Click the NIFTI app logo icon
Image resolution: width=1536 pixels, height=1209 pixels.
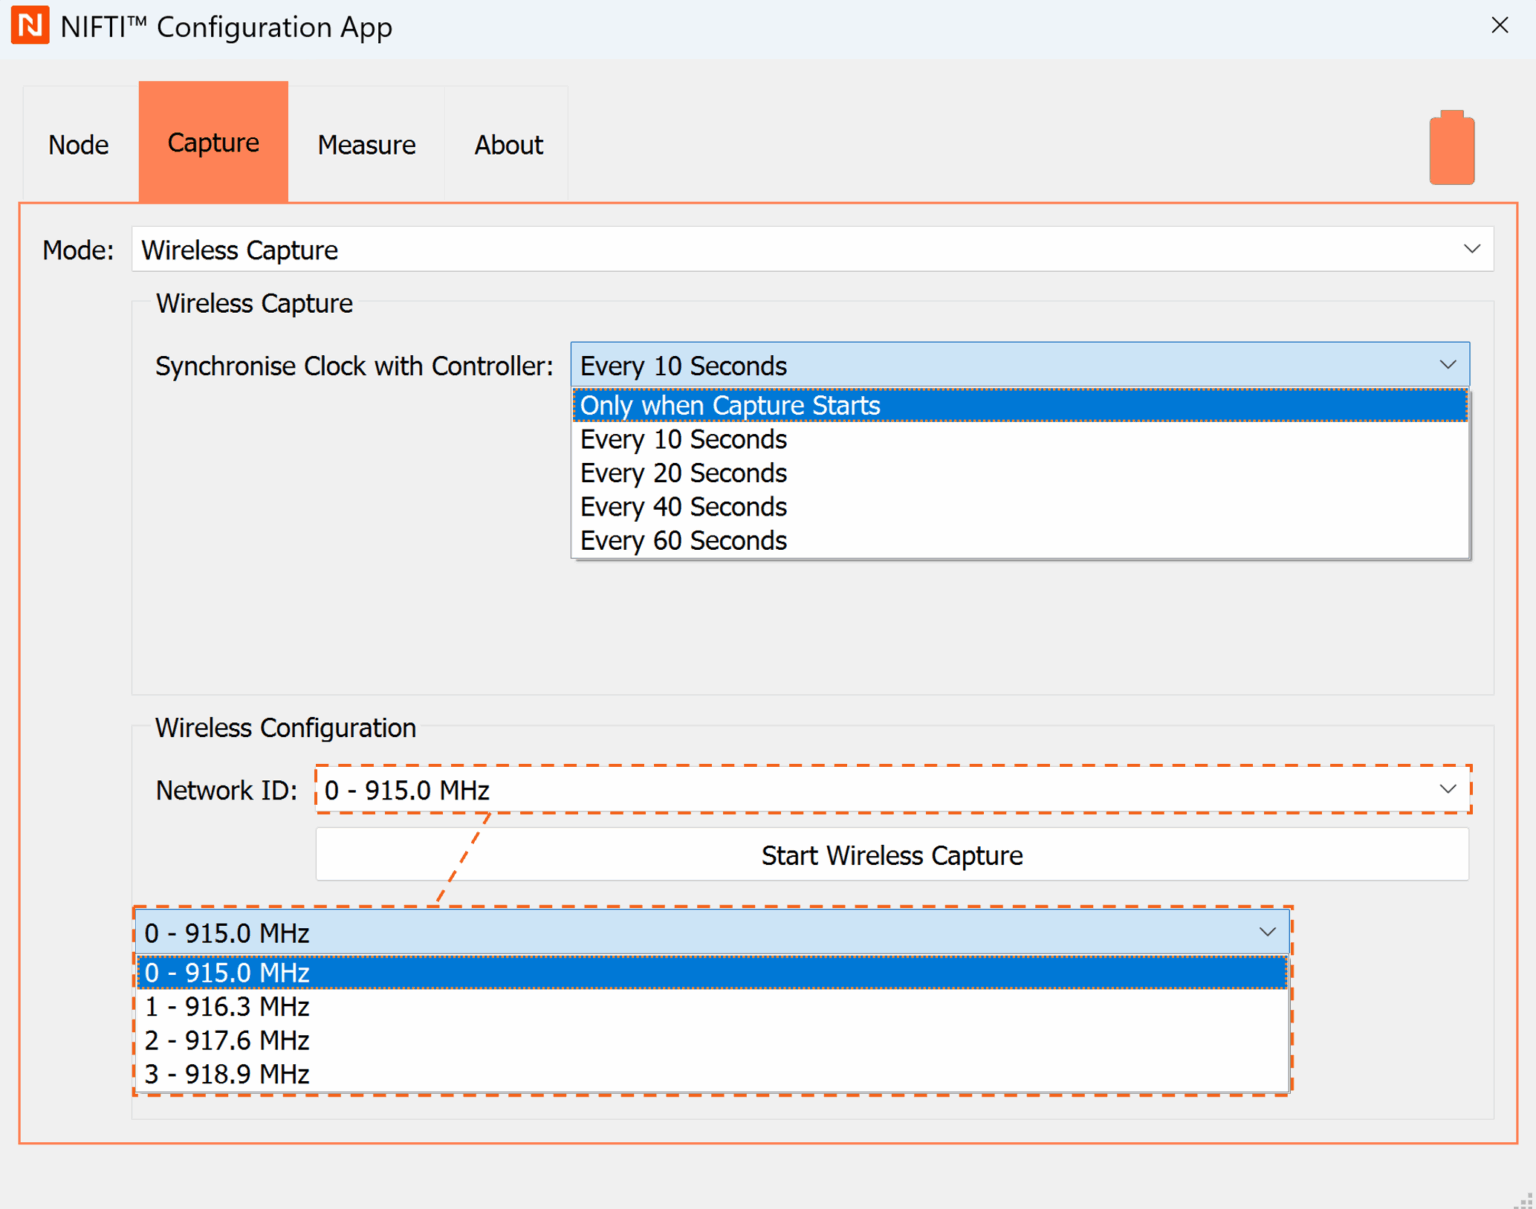[30, 26]
